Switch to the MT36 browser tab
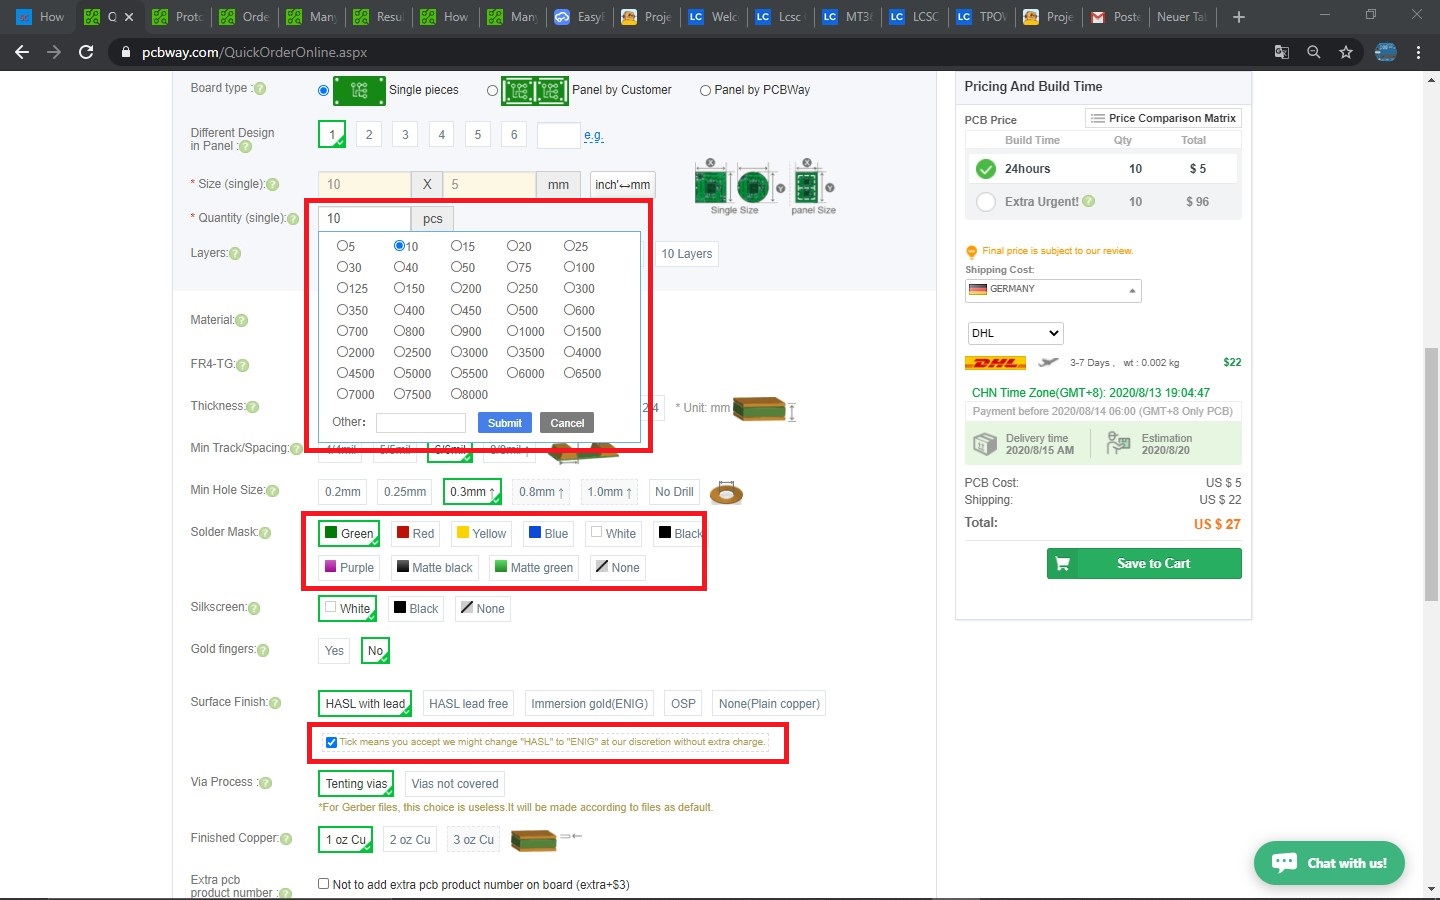Image resolution: width=1440 pixels, height=900 pixels. pyautogui.click(x=848, y=17)
